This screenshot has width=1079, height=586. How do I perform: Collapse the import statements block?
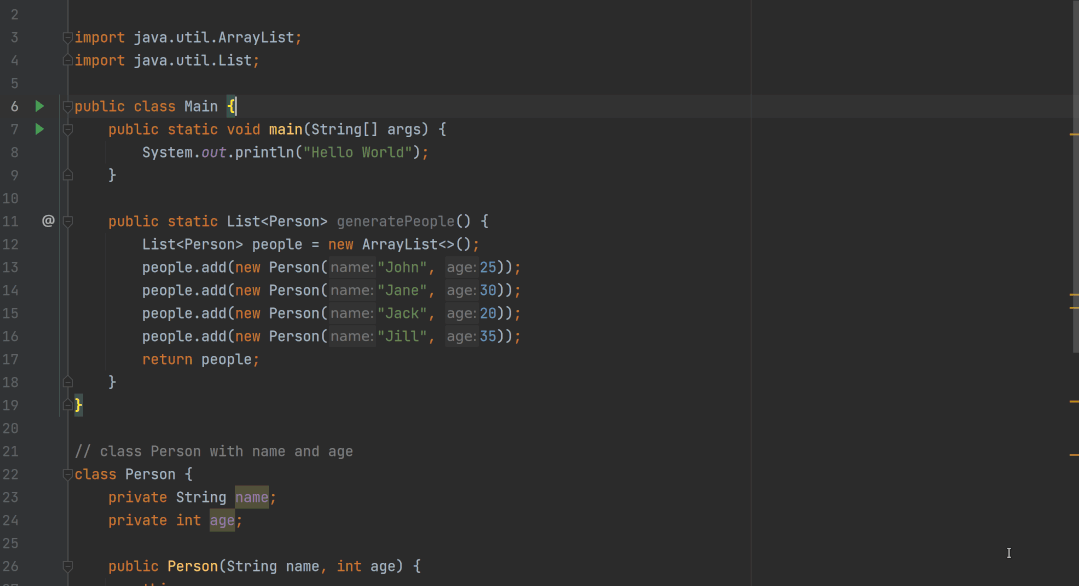coord(67,38)
